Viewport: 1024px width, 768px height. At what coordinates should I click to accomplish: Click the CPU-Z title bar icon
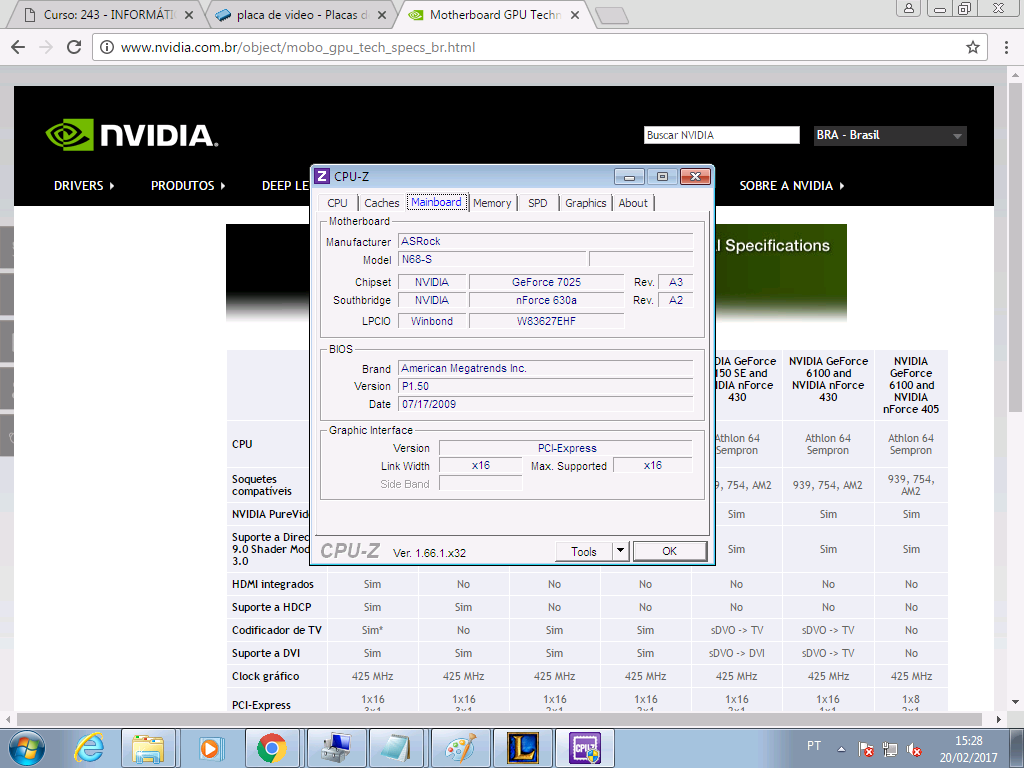(x=322, y=176)
